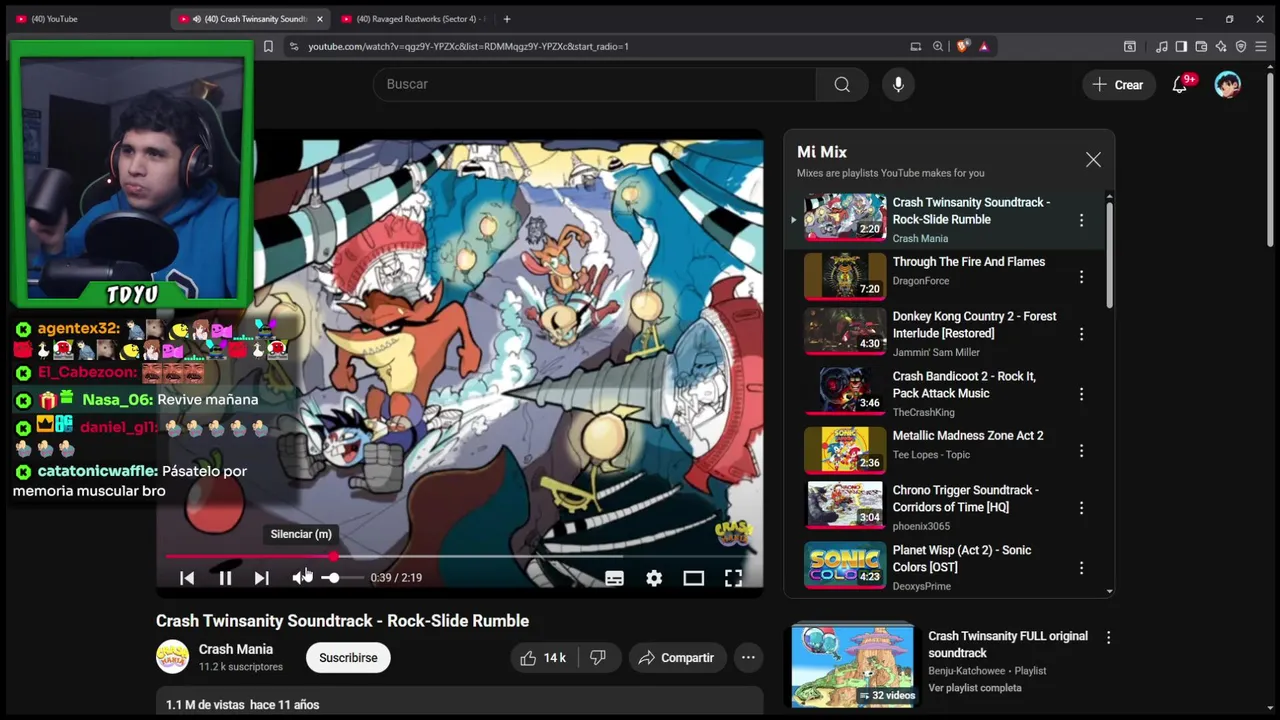Screen dimensions: 1280x720
Task: Open the account avatar menu
Action: coord(1227,85)
